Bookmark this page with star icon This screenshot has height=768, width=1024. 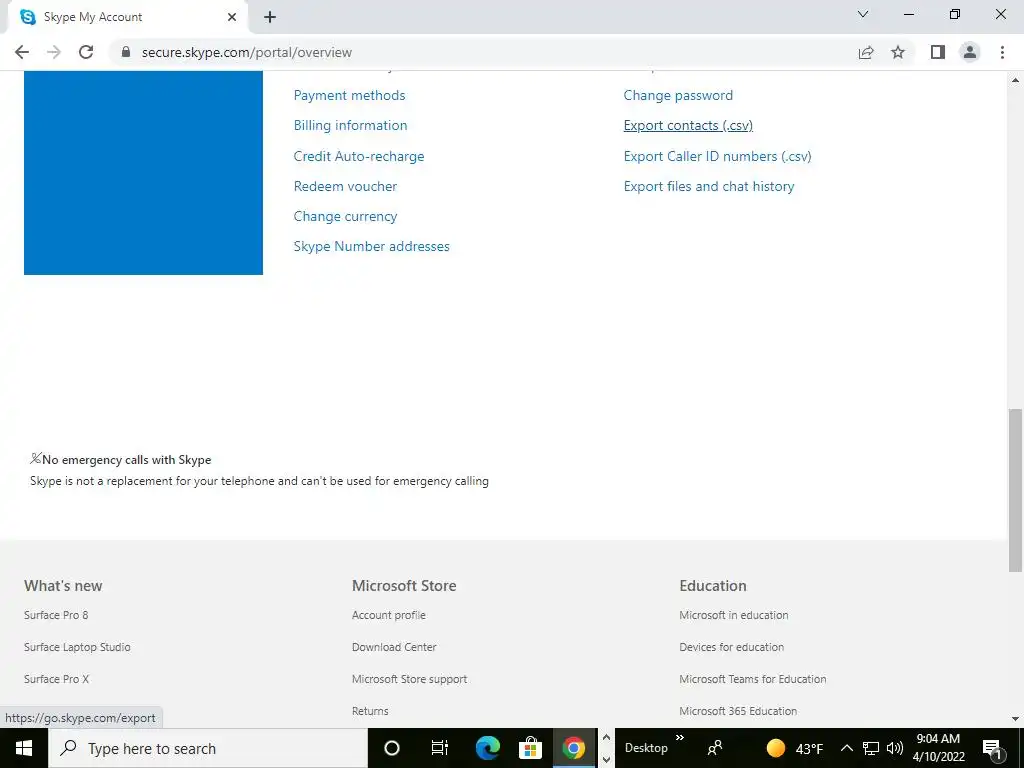898,52
